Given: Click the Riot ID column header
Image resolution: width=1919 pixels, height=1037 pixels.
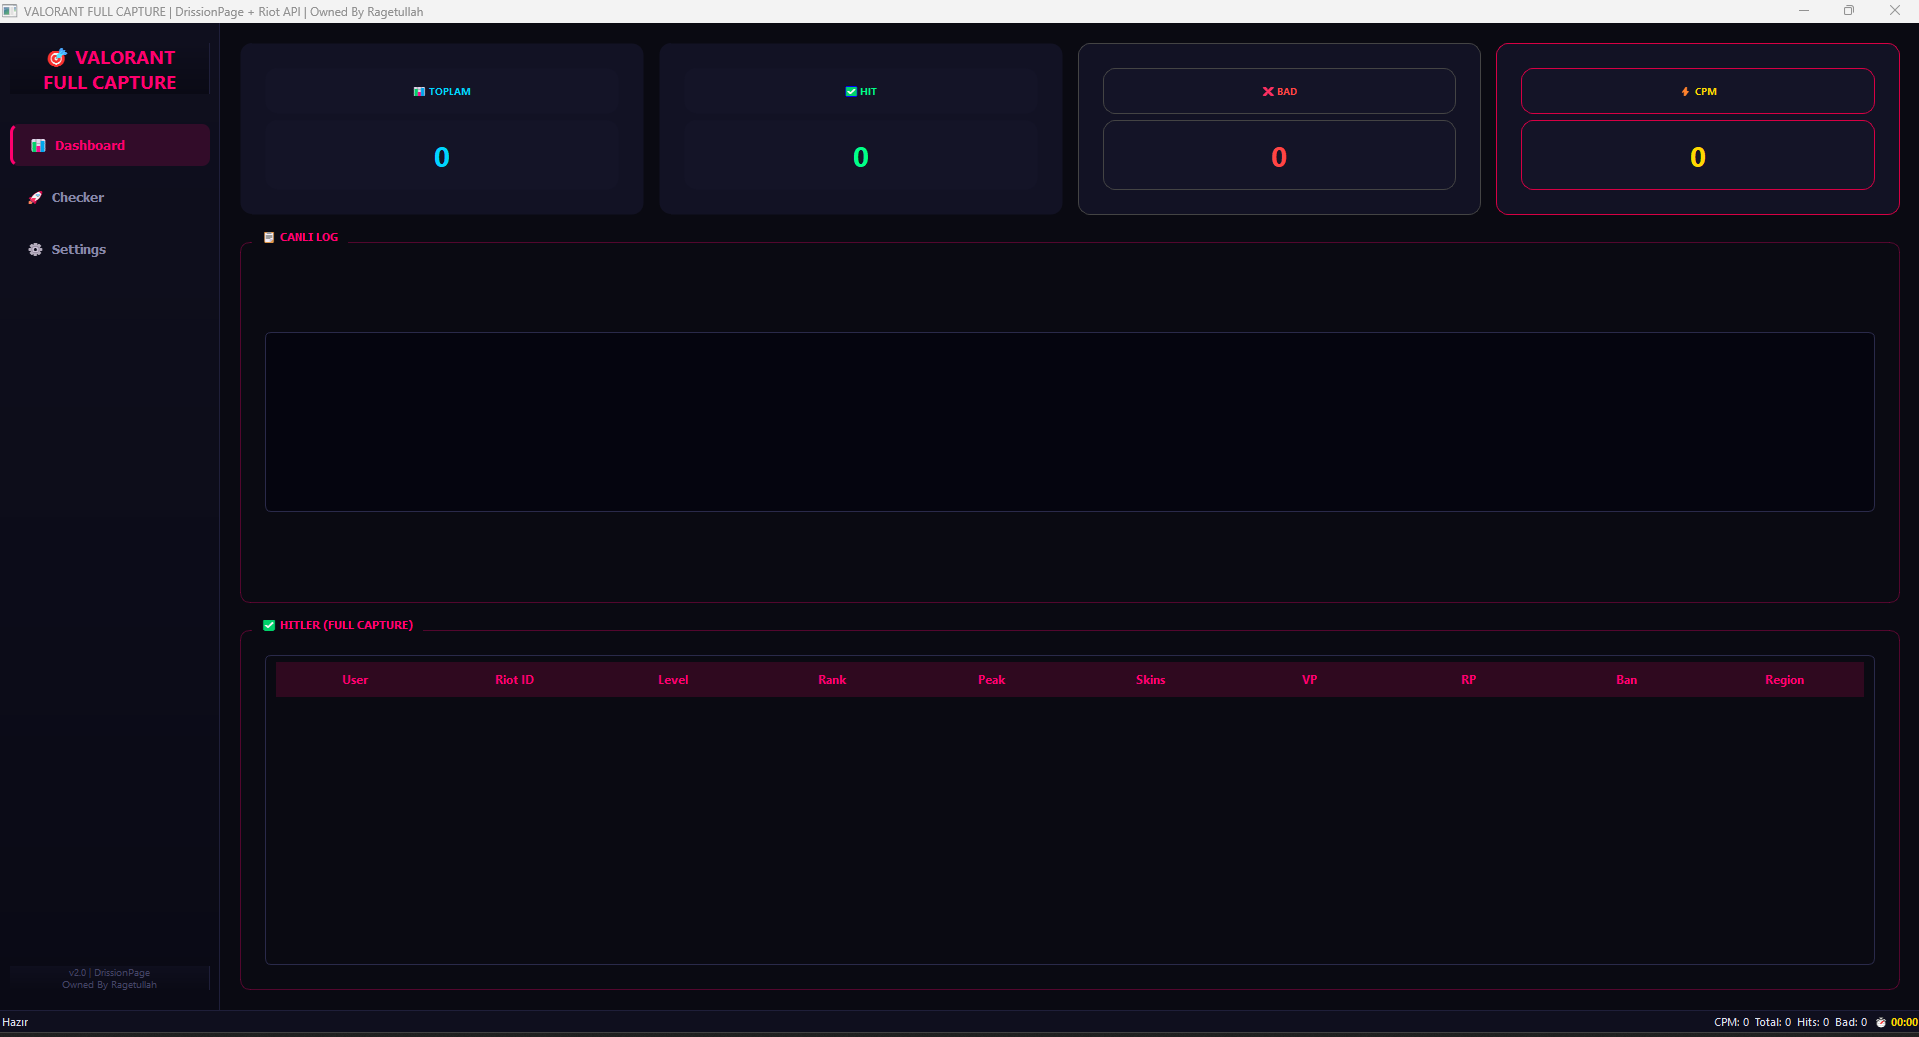Looking at the screenshot, I should 514,680.
